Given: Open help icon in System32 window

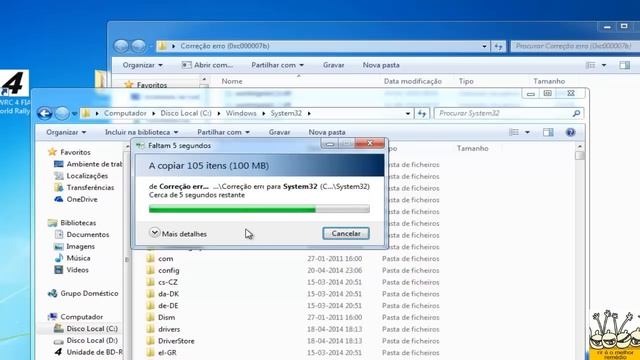Looking at the screenshot, I should pyautogui.click(x=570, y=132).
